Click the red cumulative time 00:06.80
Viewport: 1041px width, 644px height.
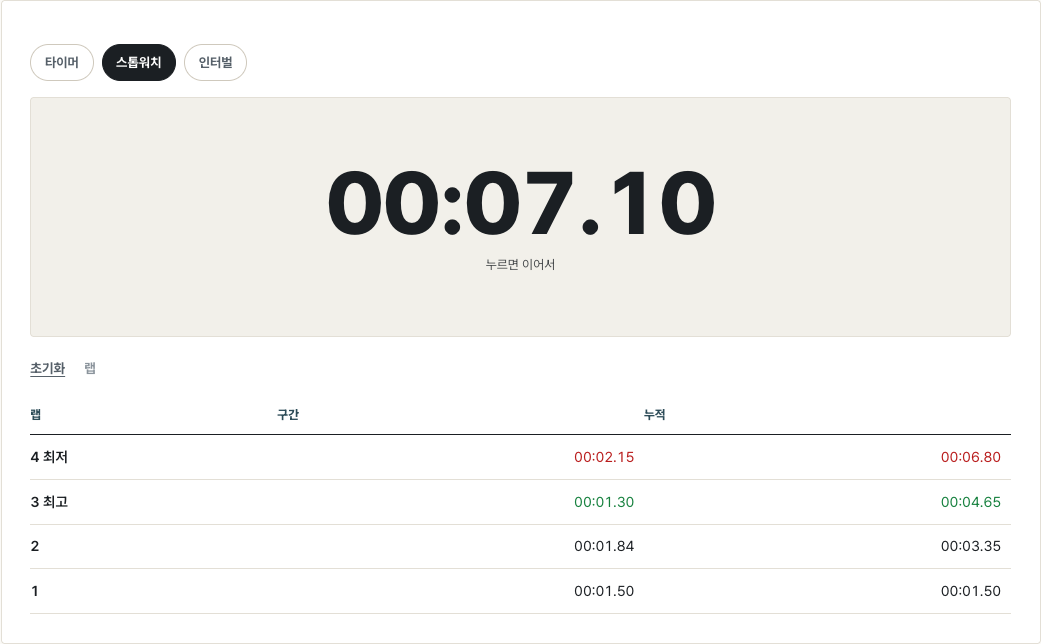click(x=971, y=457)
